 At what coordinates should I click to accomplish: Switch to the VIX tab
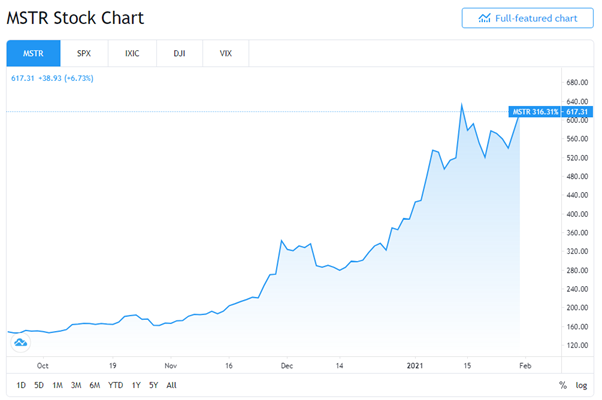click(226, 53)
